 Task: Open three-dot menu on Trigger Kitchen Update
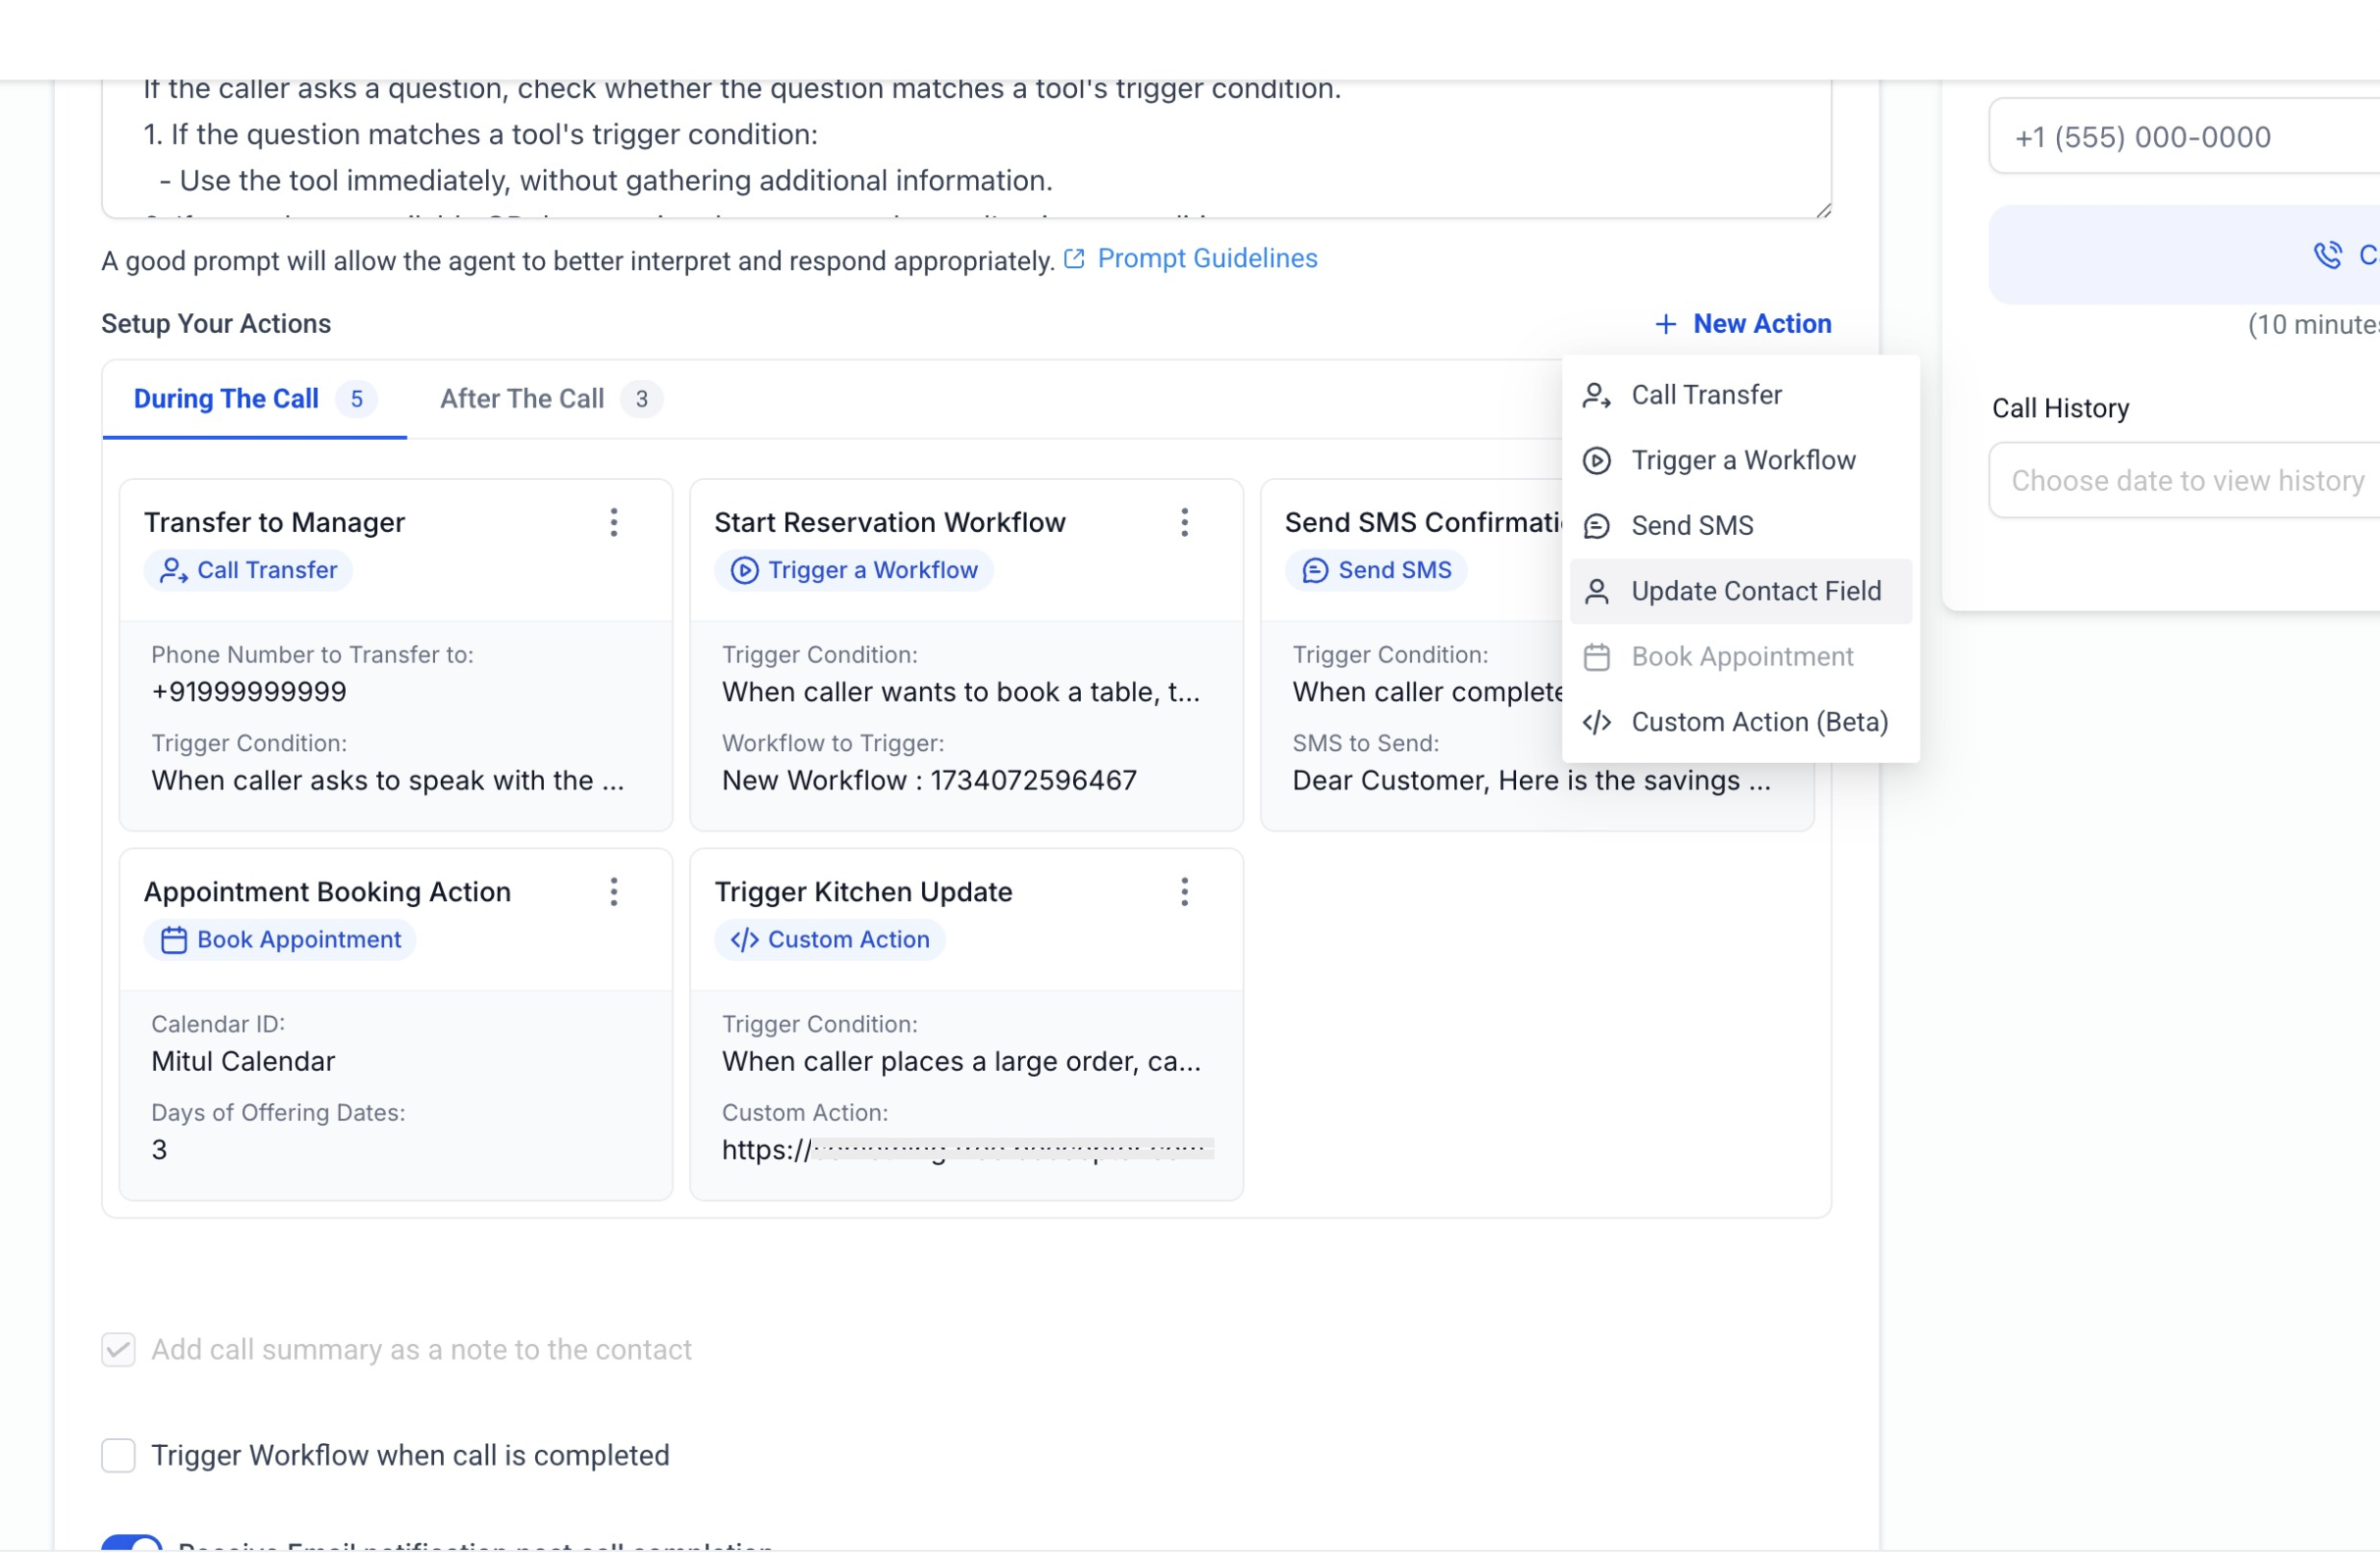tap(1184, 891)
